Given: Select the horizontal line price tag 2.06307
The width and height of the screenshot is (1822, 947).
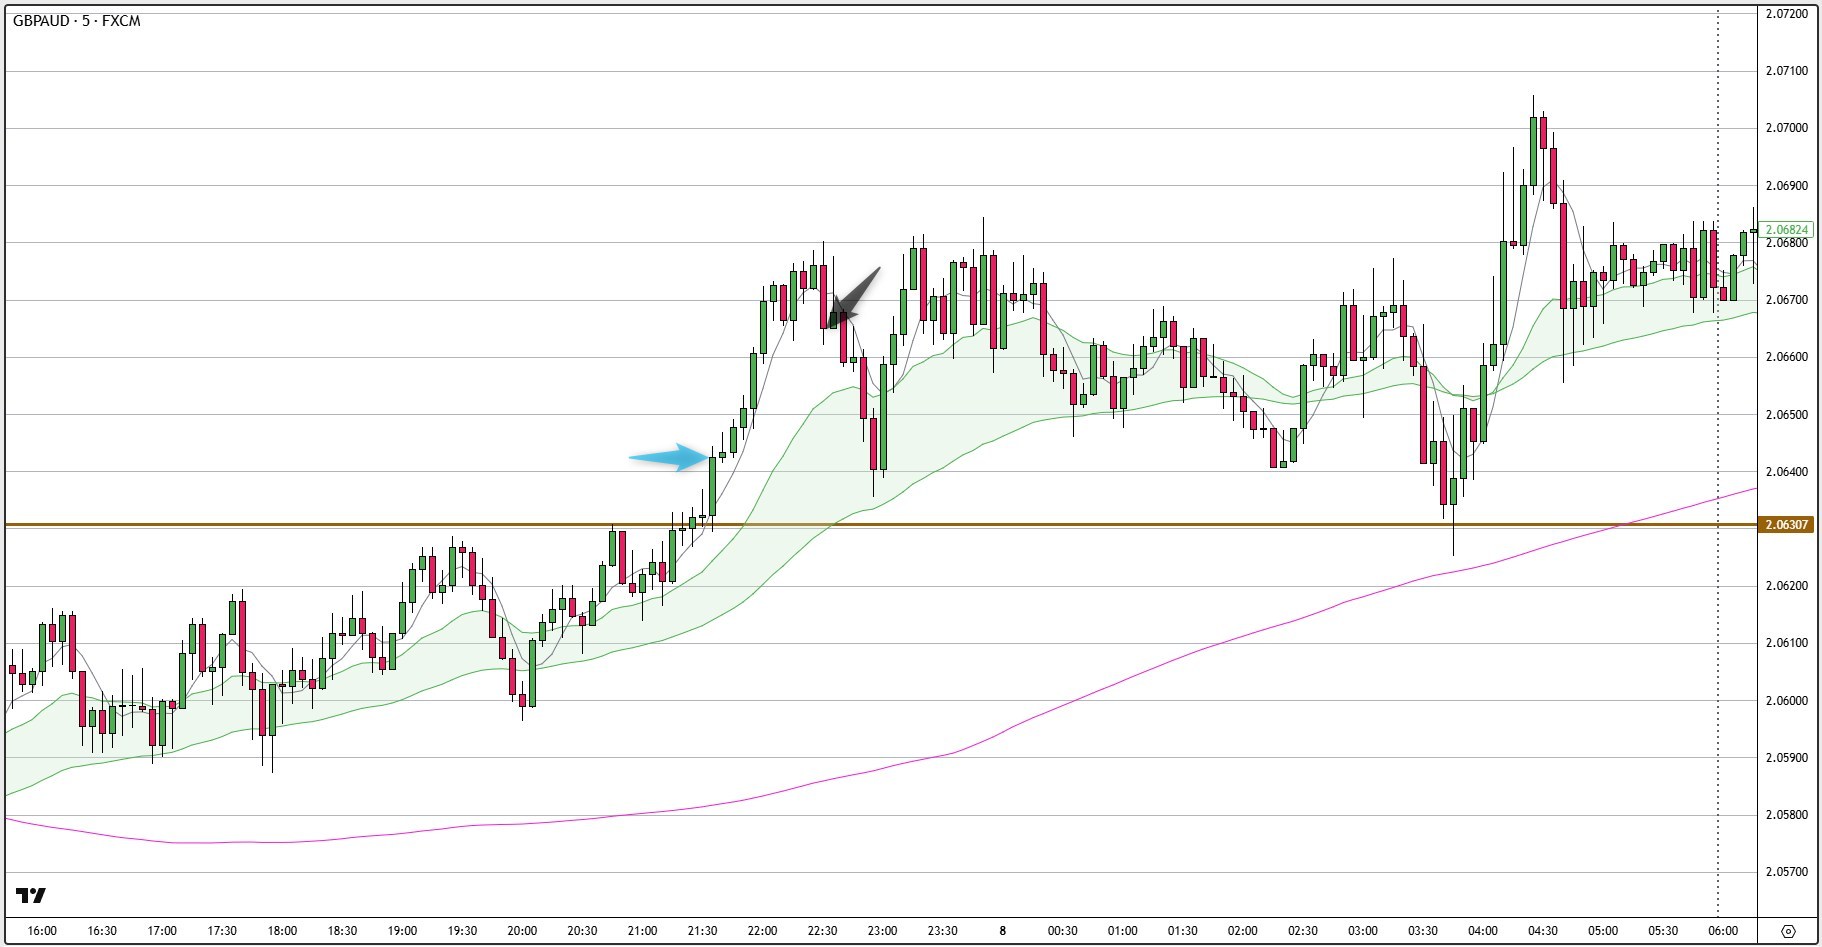Looking at the screenshot, I should click(1788, 524).
